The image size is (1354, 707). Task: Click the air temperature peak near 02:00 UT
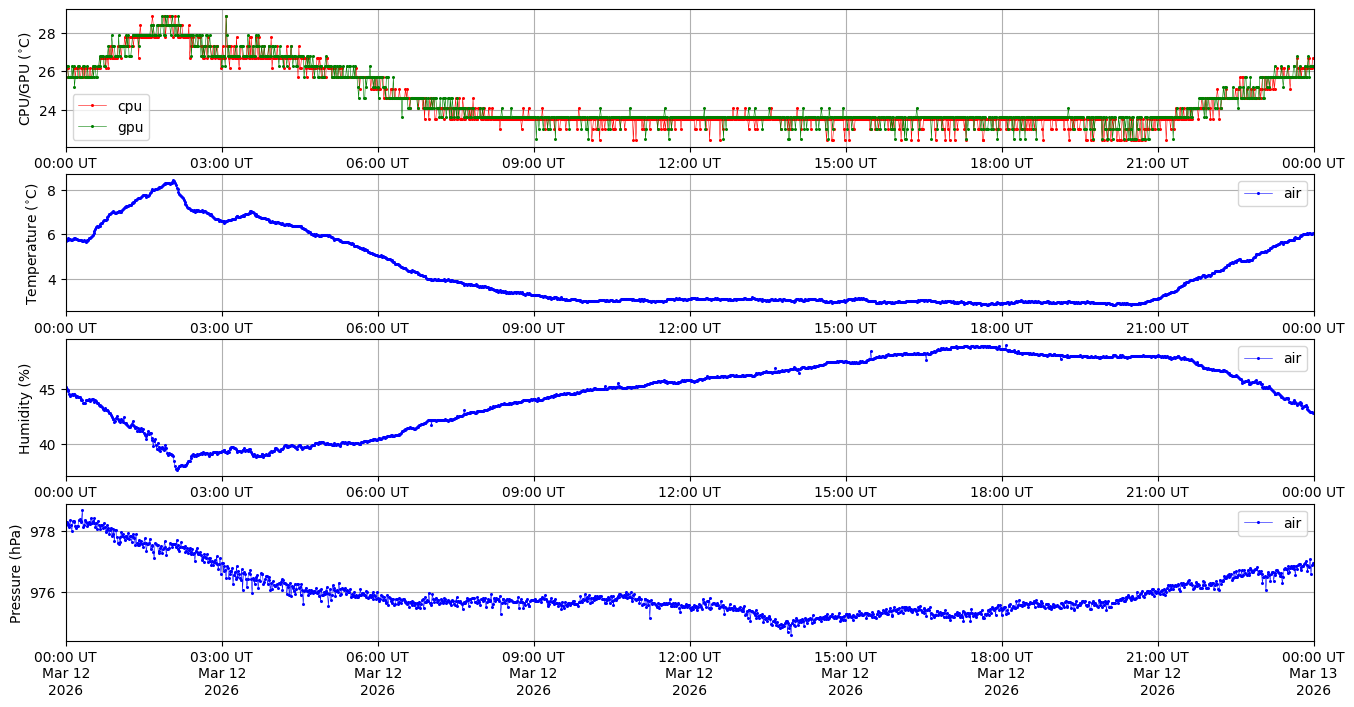click(x=173, y=181)
